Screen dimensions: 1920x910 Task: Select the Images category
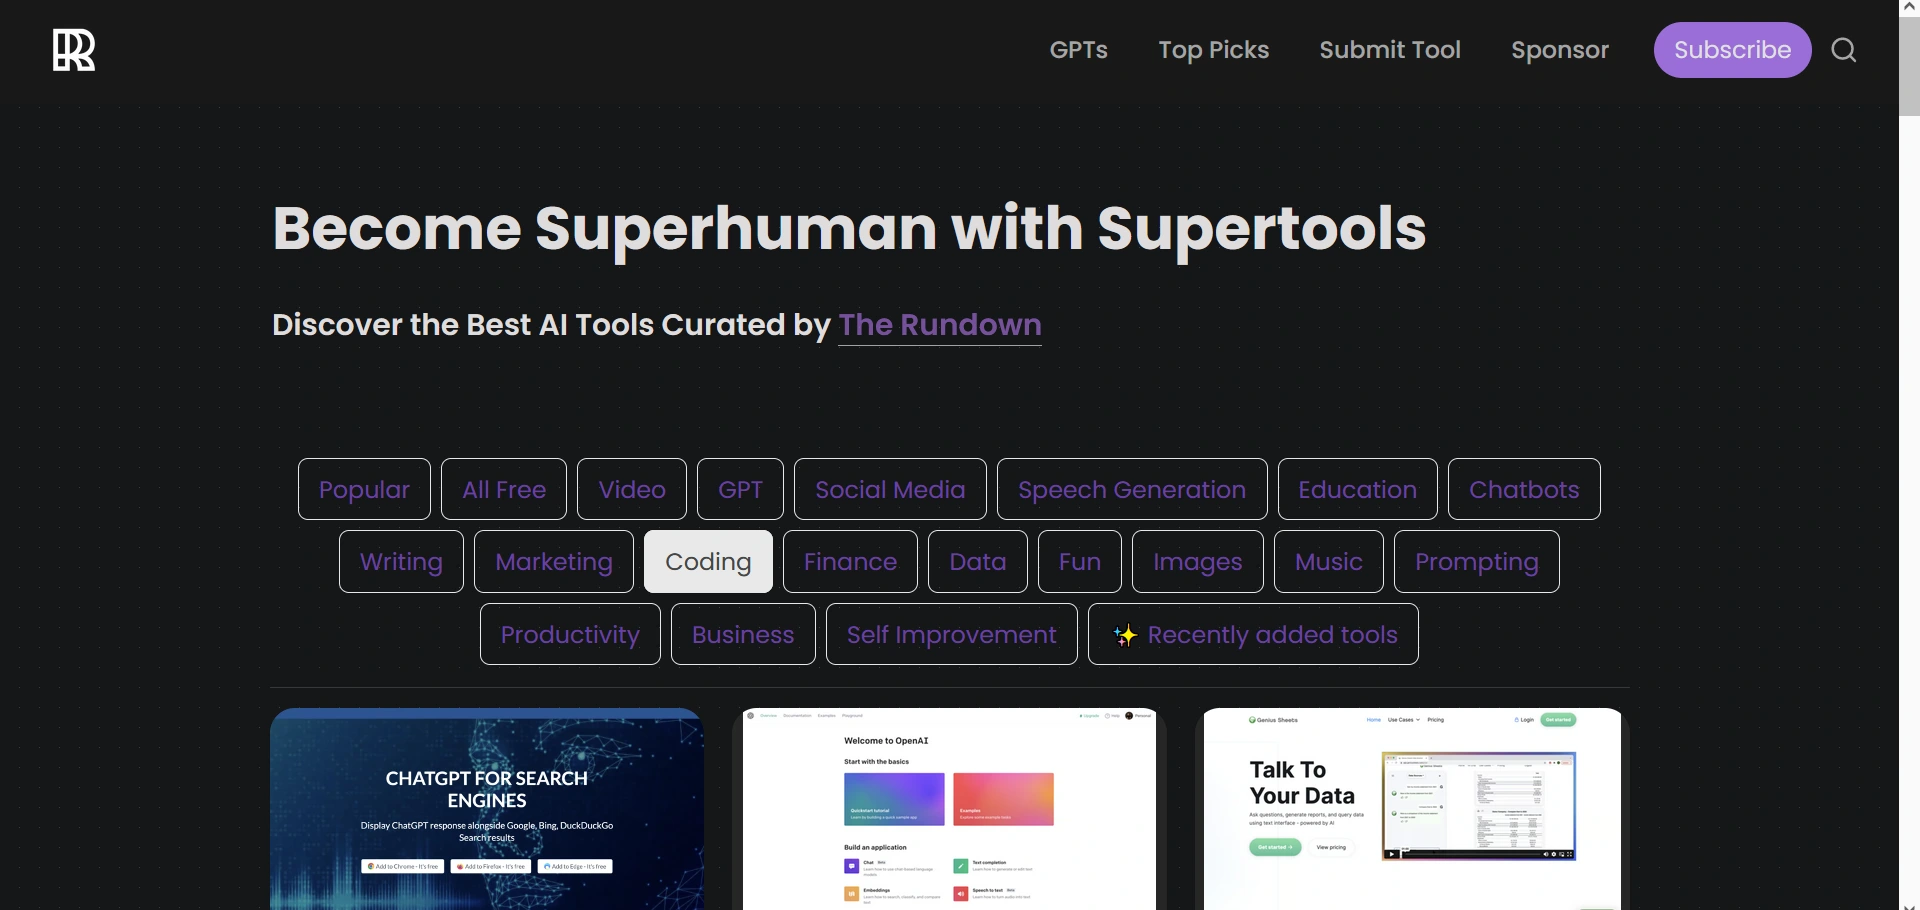[x=1198, y=562]
